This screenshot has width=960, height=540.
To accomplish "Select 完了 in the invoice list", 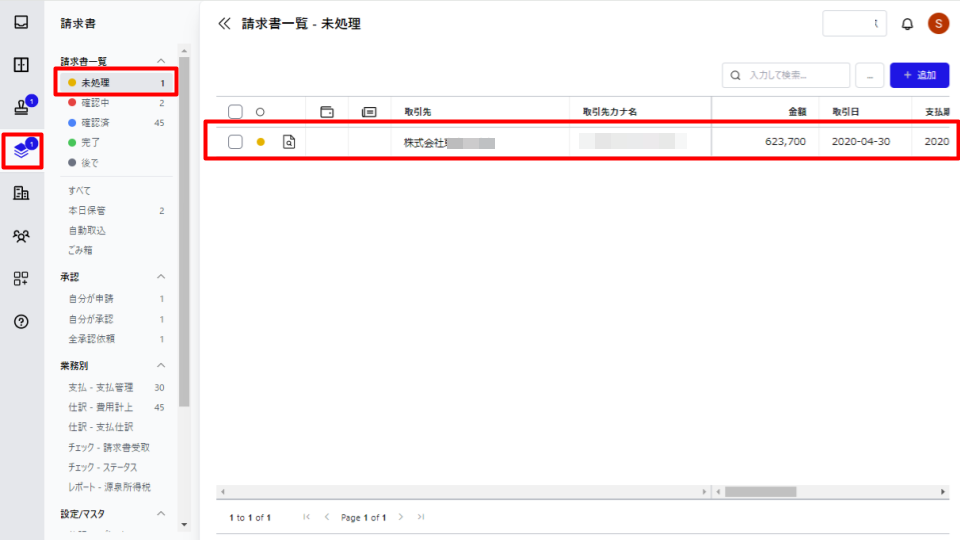I will pyautogui.click(x=116, y=143).
